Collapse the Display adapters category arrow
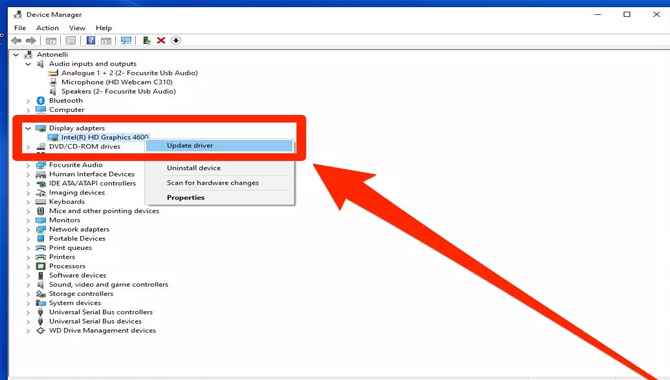Screen dimensions: 670x380 point(28,128)
